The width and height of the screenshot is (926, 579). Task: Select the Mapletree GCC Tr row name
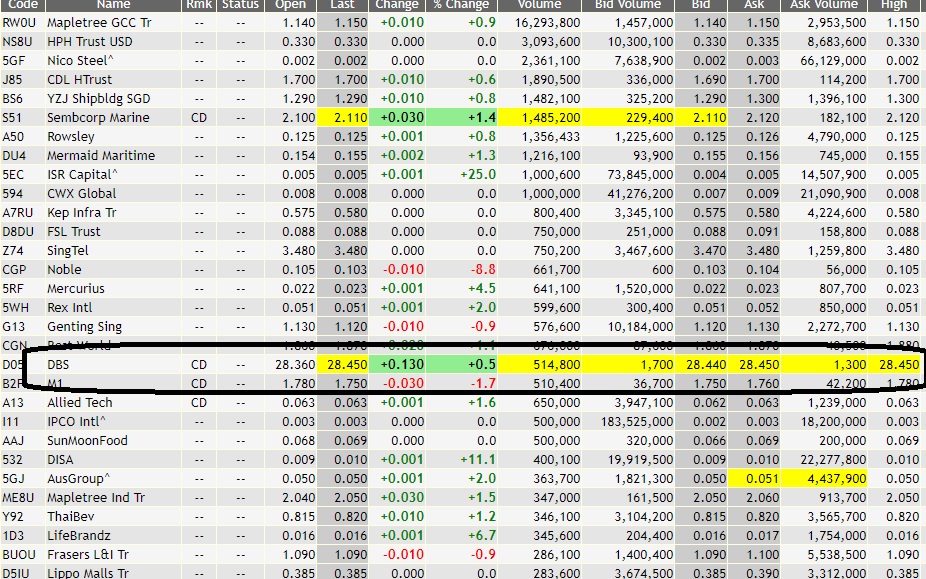99,22
